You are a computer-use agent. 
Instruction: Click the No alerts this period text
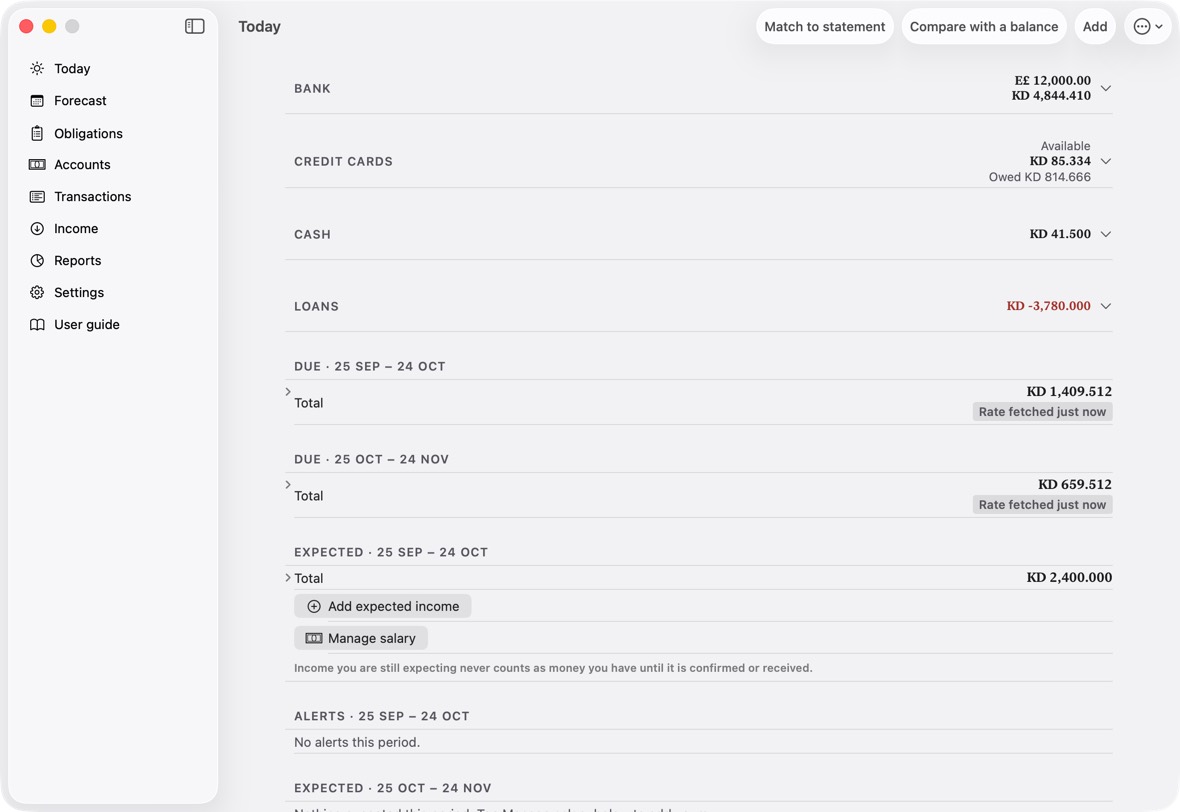[x=357, y=742]
